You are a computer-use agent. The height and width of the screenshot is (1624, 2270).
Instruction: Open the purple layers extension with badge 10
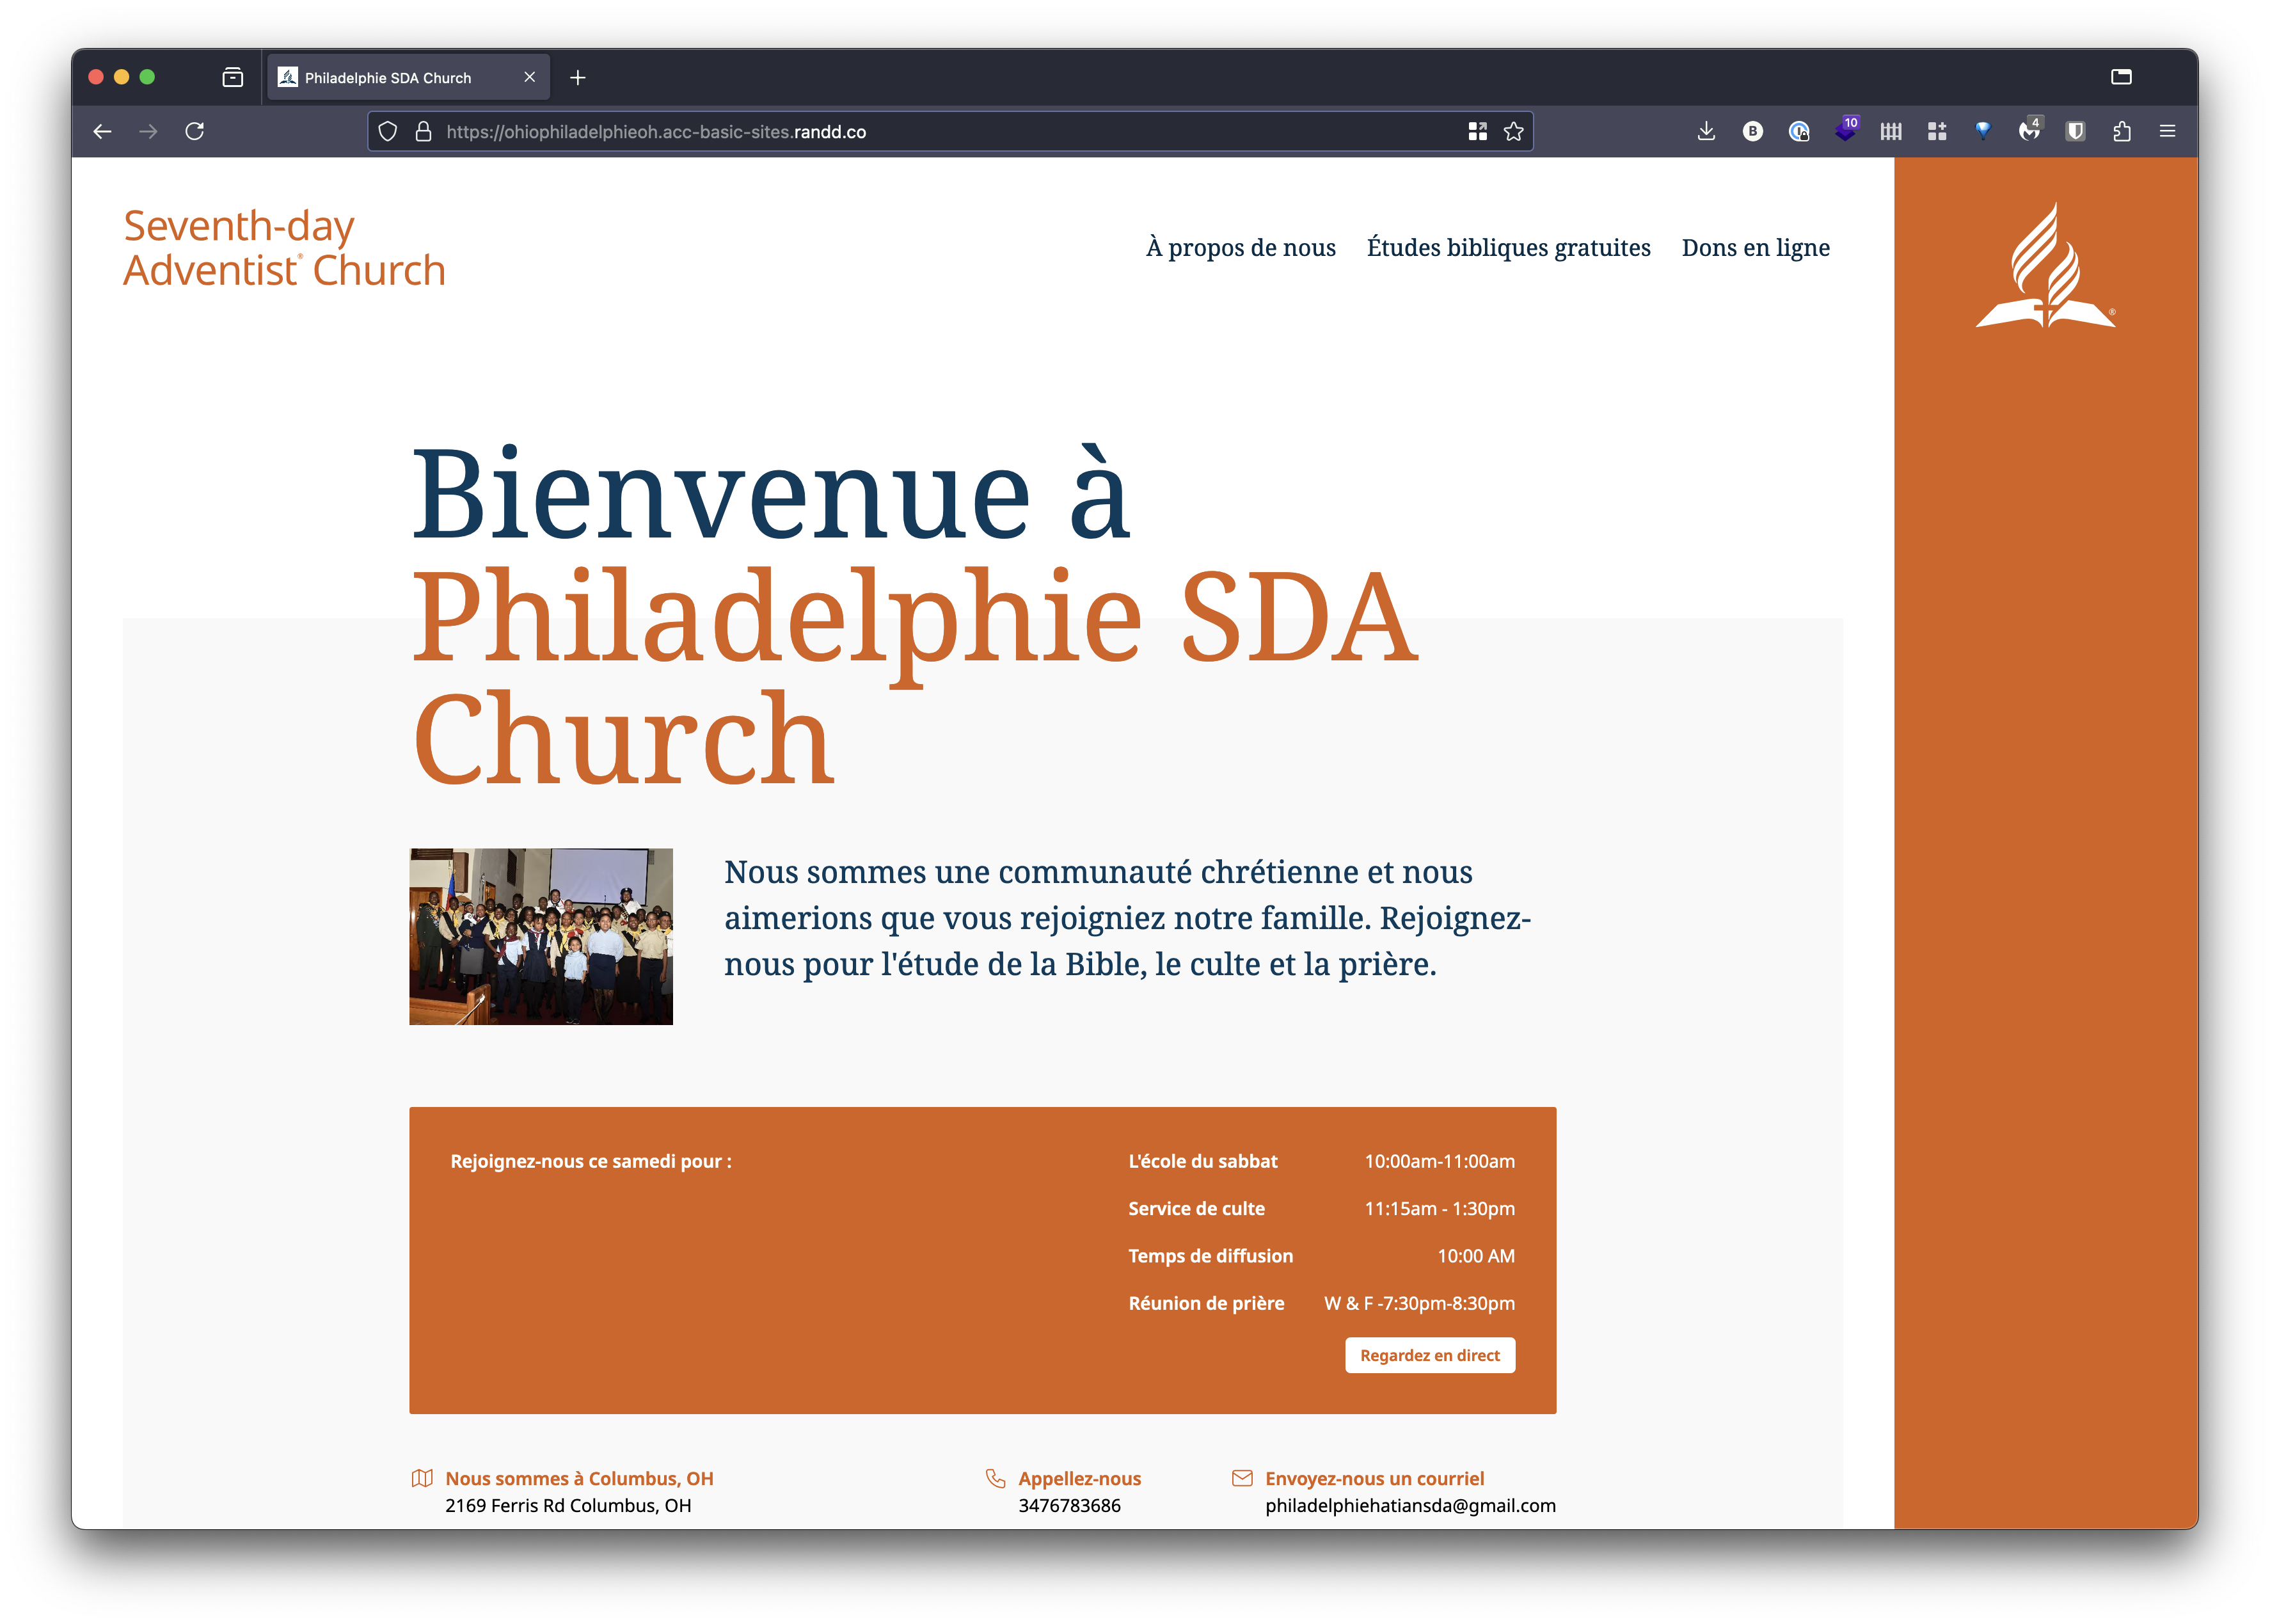click(x=1846, y=130)
